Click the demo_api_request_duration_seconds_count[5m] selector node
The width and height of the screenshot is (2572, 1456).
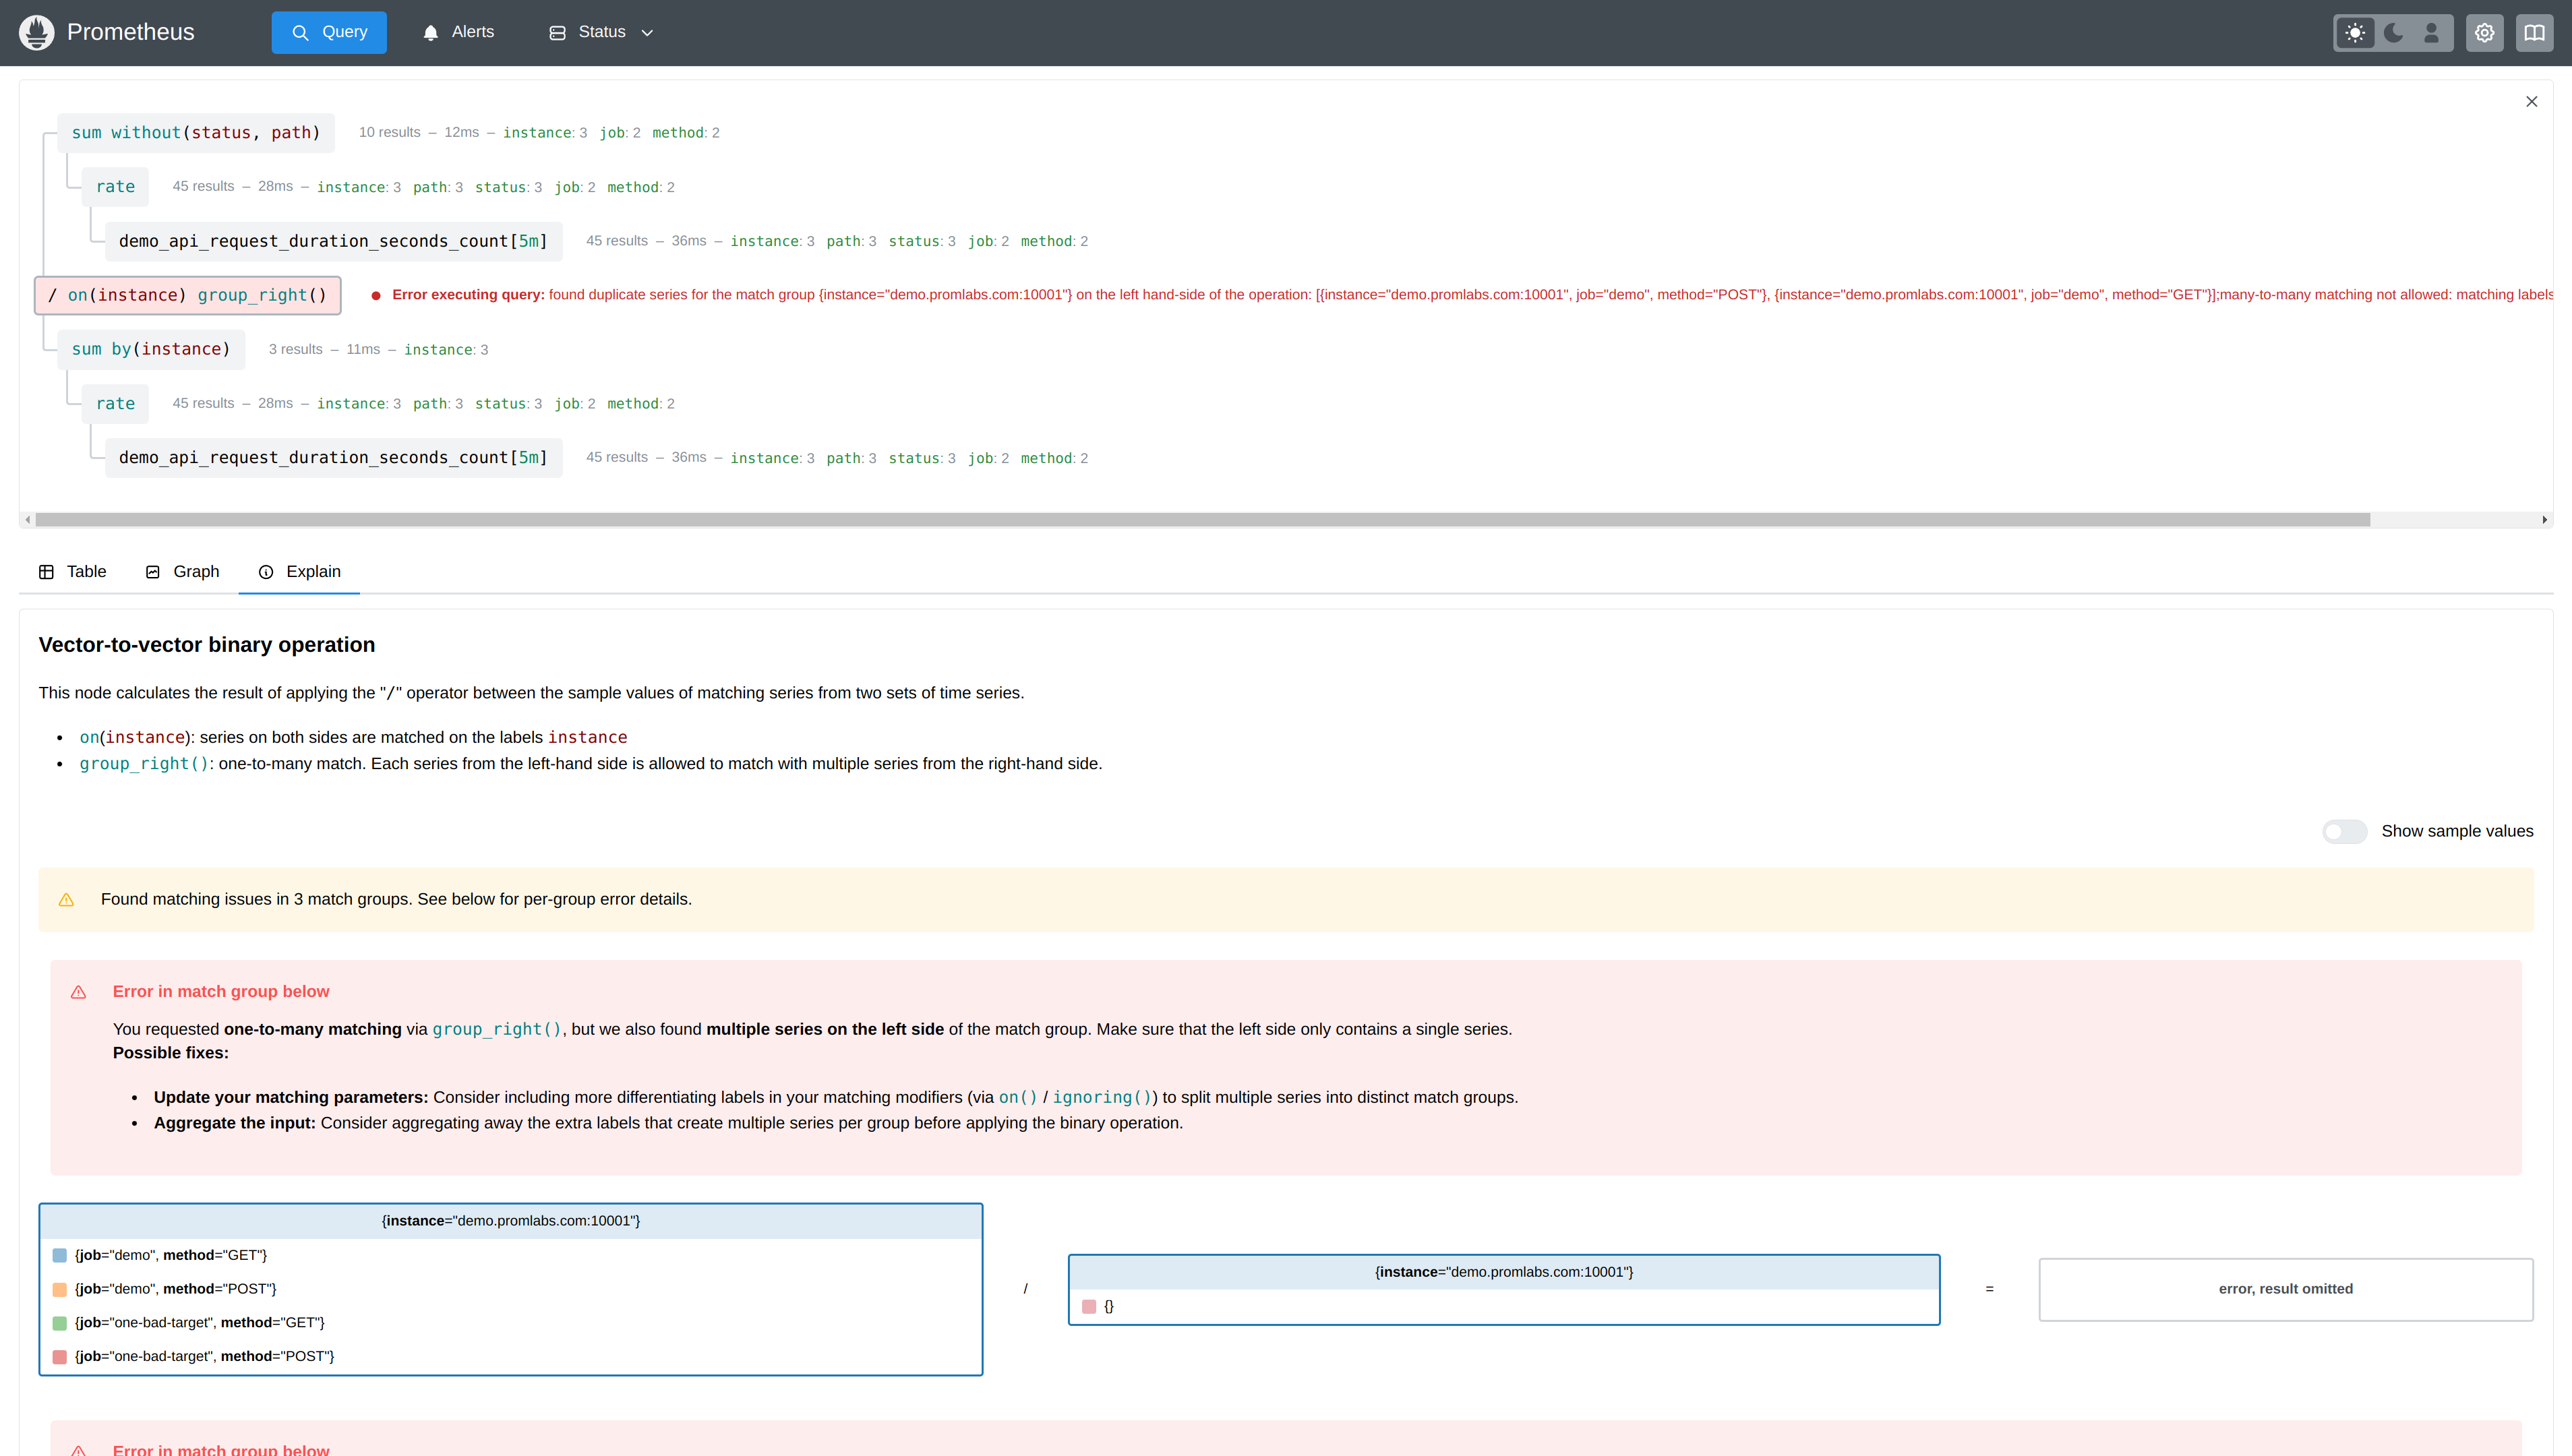(333, 240)
